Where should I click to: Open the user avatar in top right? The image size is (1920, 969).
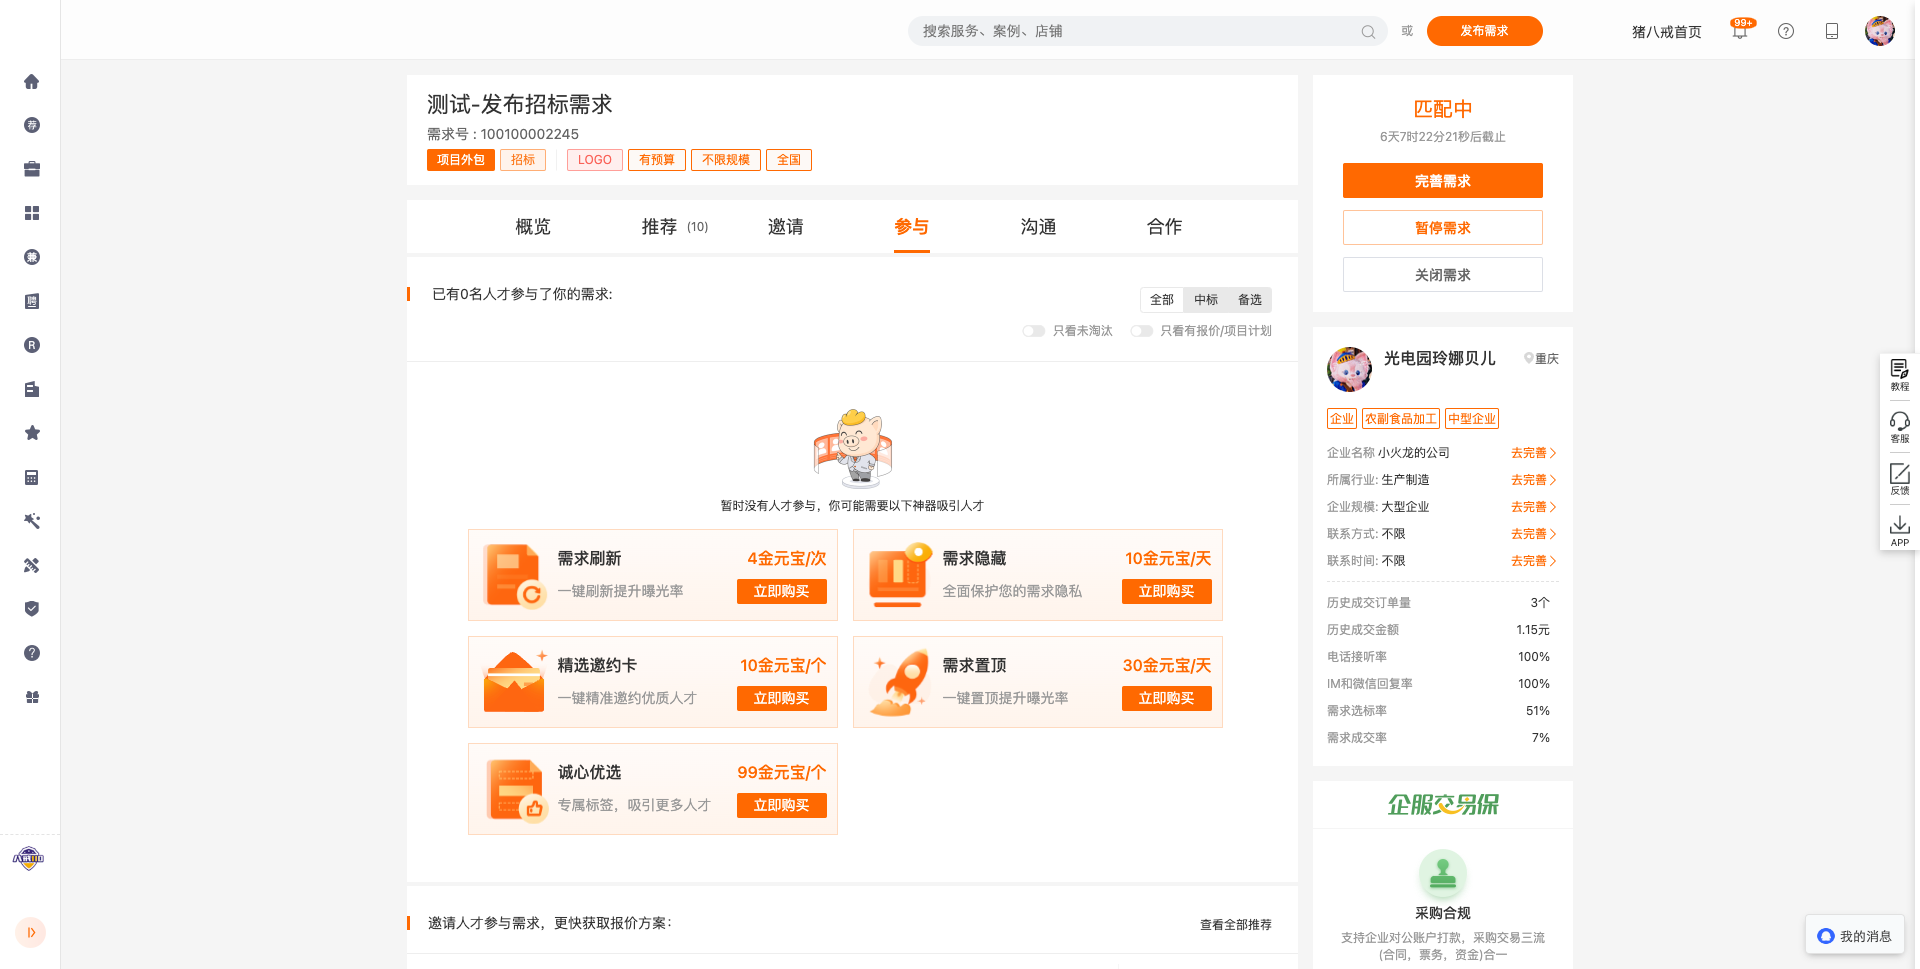tap(1880, 31)
